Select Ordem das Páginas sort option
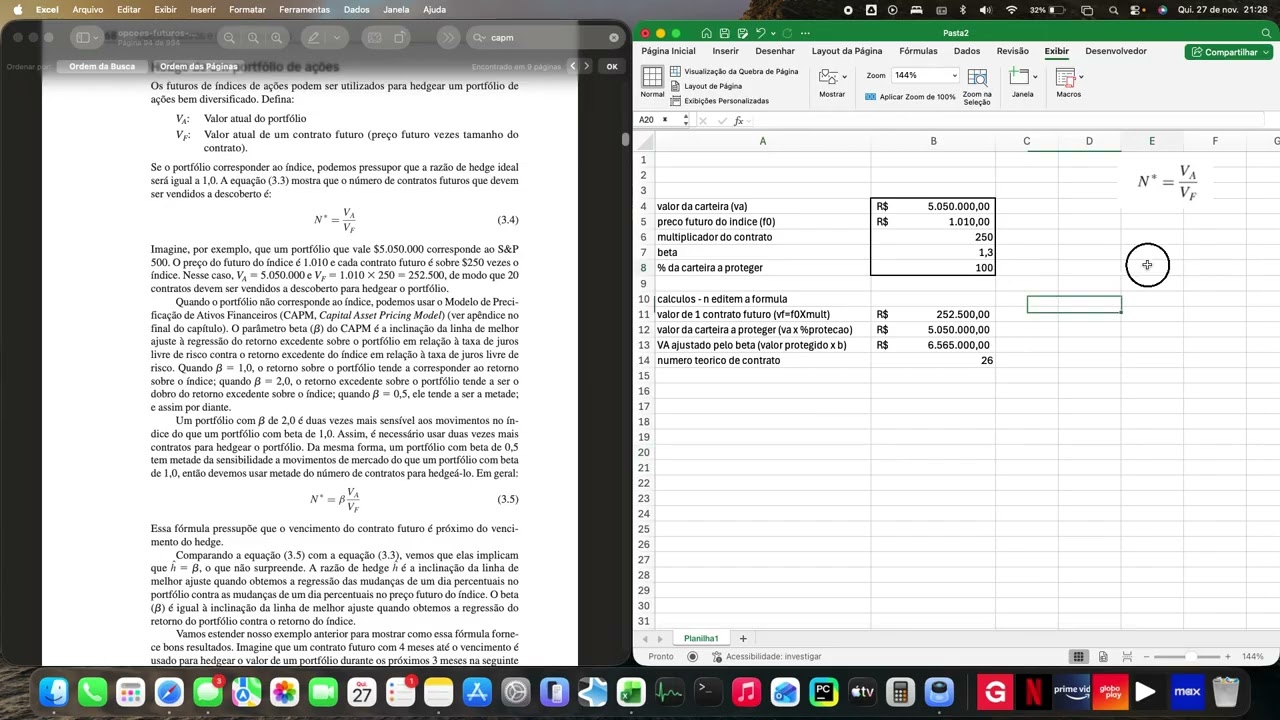Image resolution: width=1280 pixels, height=720 pixels. tap(199, 66)
